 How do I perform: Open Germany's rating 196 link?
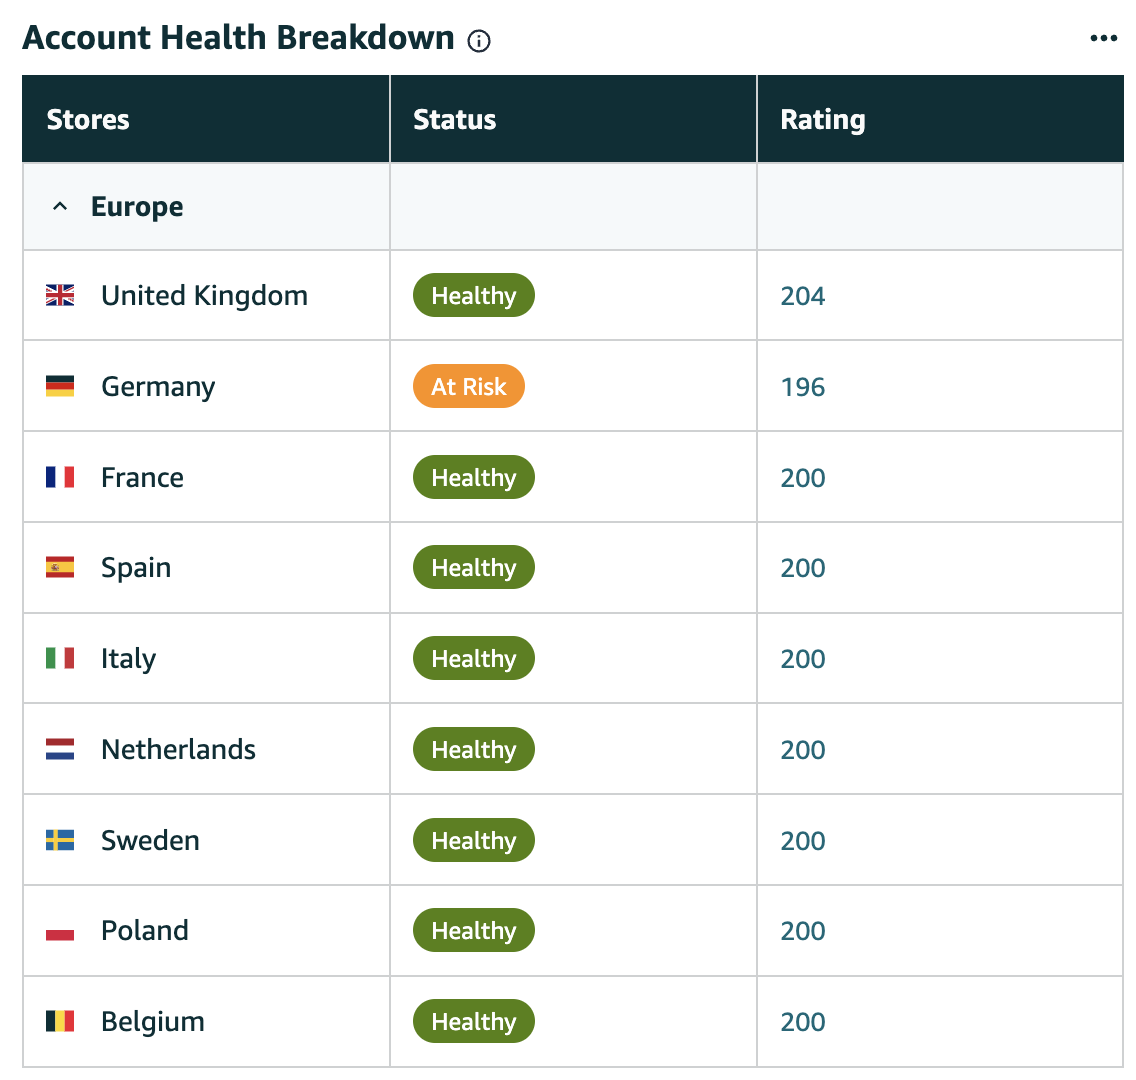pos(803,387)
